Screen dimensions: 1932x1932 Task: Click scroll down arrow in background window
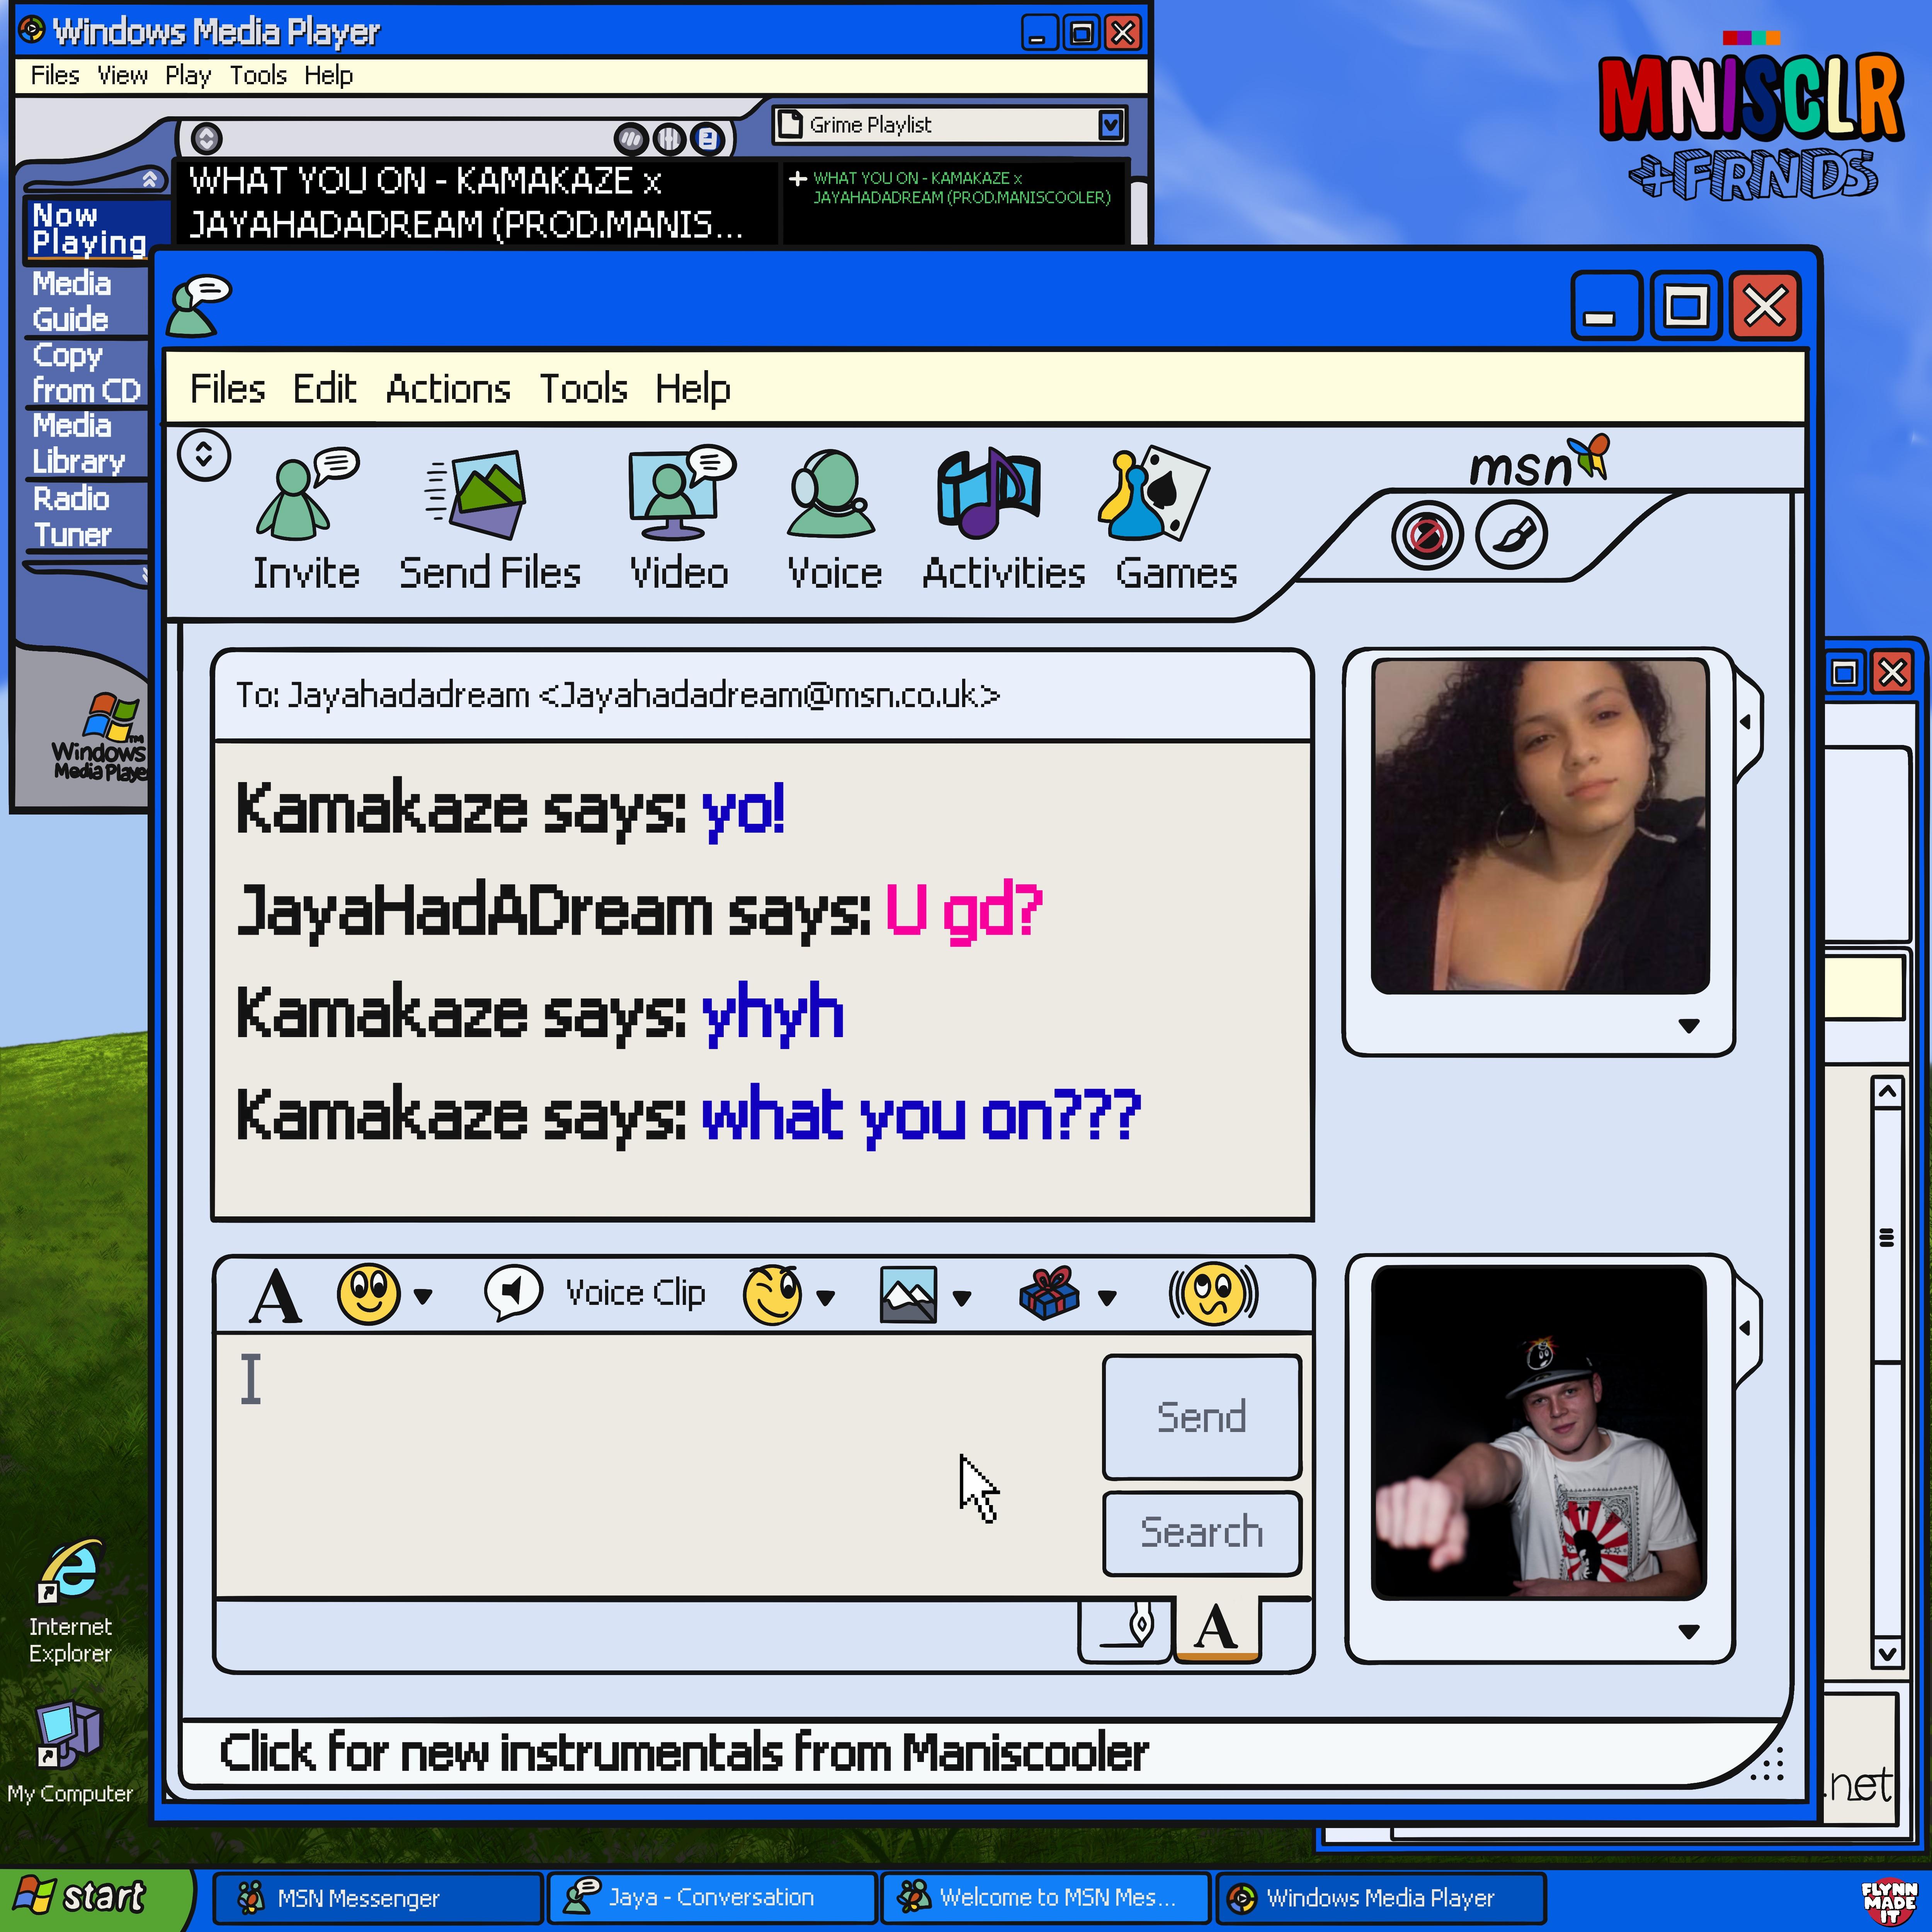(x=1887, y=1653)
